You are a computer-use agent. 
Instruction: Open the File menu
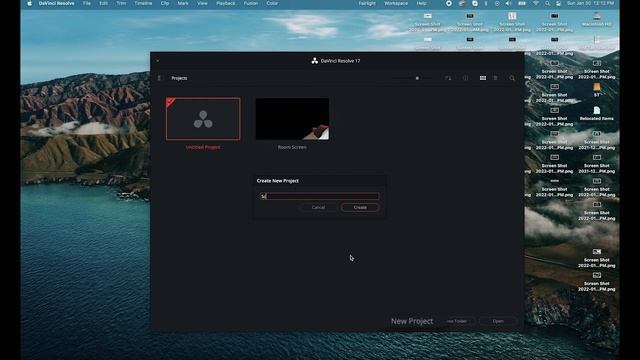[x=87, y=3]
